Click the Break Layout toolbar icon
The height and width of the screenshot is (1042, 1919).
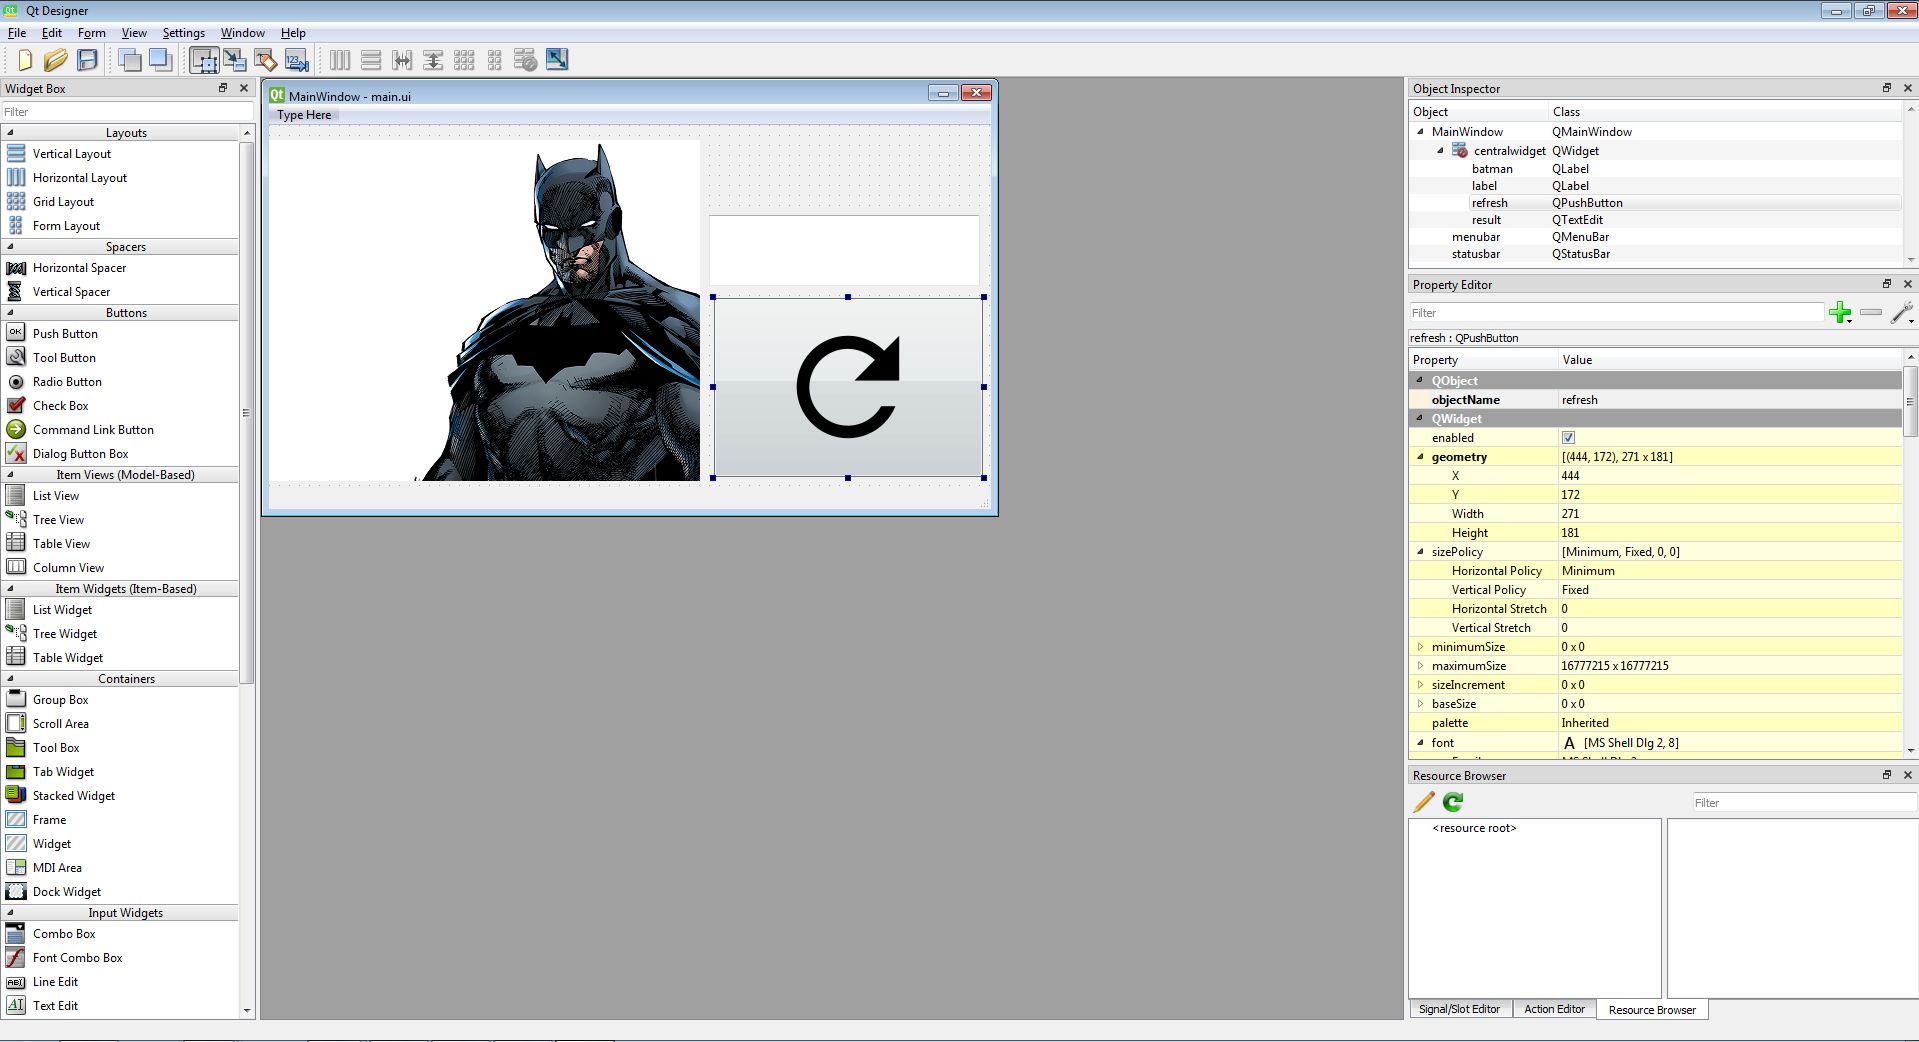click(x=526, y=60)
